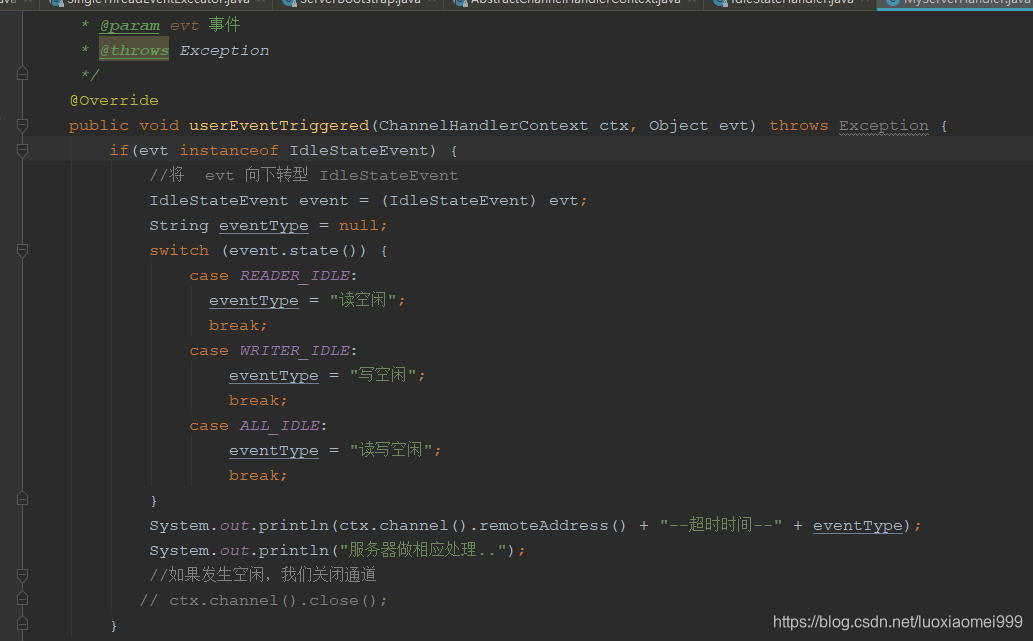This screenshot has height=641, width=1033.
Task: Click event.state() in switch statement
Action: [x=294, y=250]
